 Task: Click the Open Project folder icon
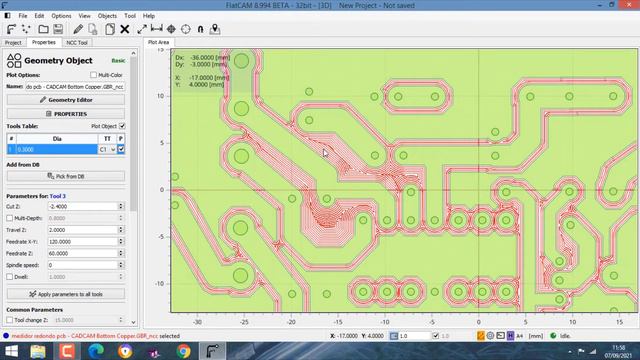pyautogui.click(x=43, y=29)
